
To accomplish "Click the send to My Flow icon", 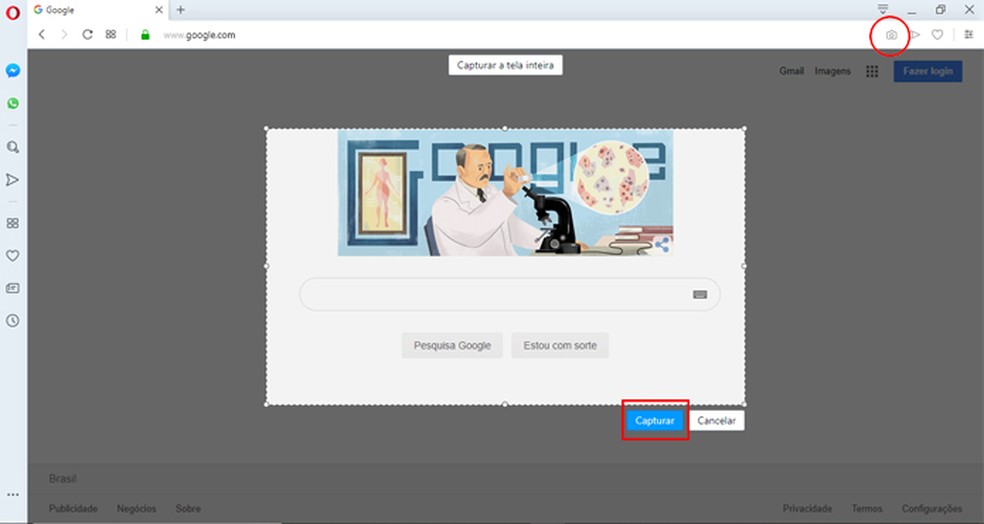I will 916,35.
